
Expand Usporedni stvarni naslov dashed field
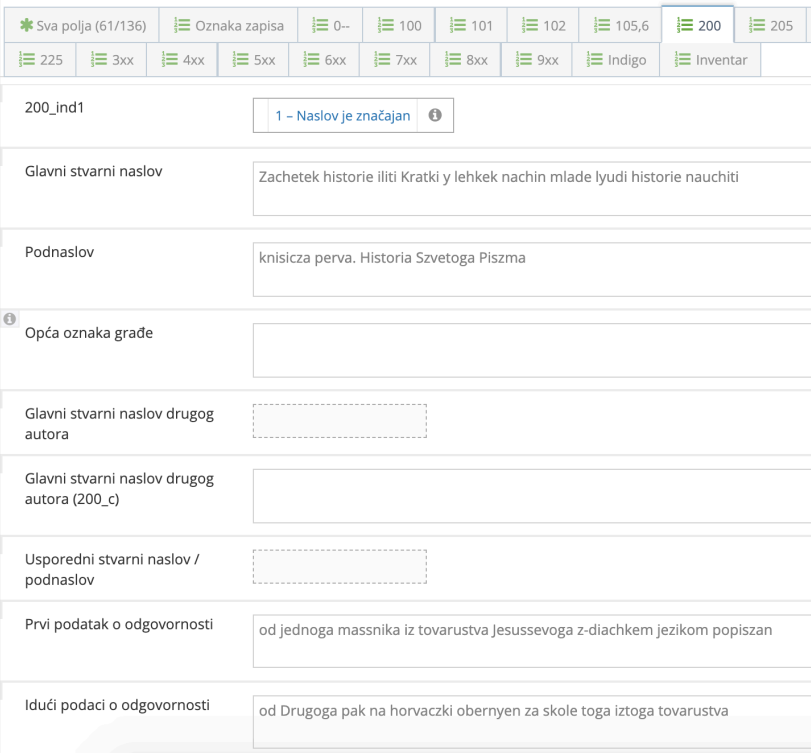coord(340,567)
